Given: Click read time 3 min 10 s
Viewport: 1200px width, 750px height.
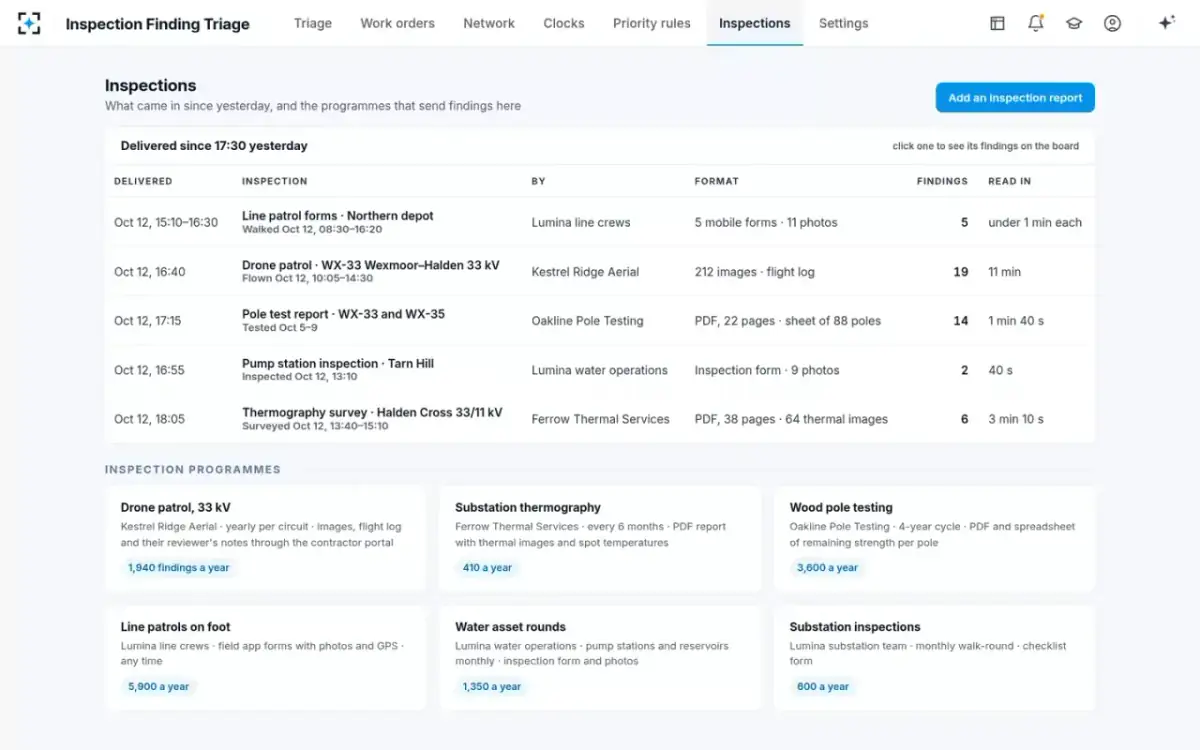Looking at the screenshot, I should pyautogui.click(x=1016, y=419).
